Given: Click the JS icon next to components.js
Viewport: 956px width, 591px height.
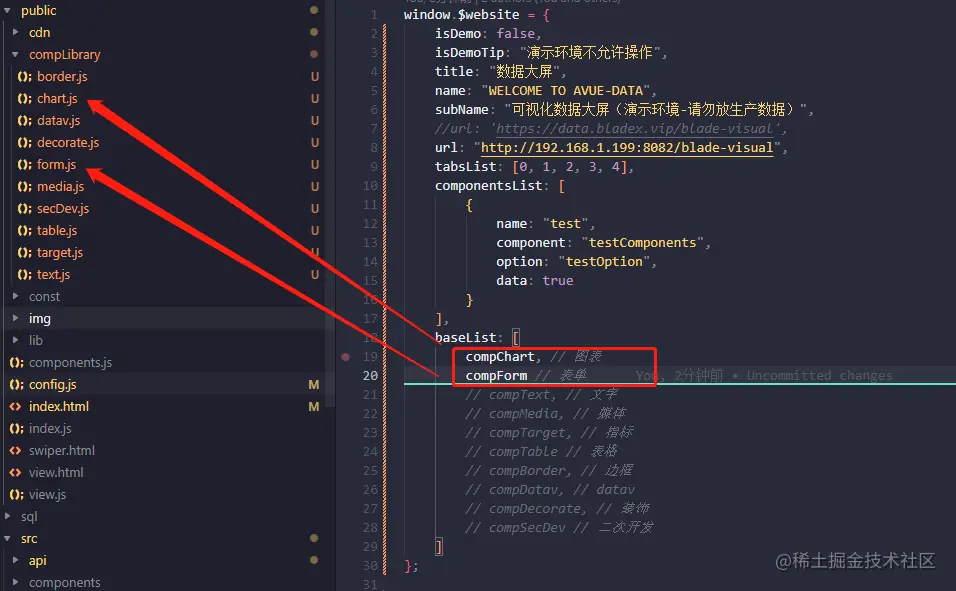Looking at the screenshot, I should (x=16, y=362).
